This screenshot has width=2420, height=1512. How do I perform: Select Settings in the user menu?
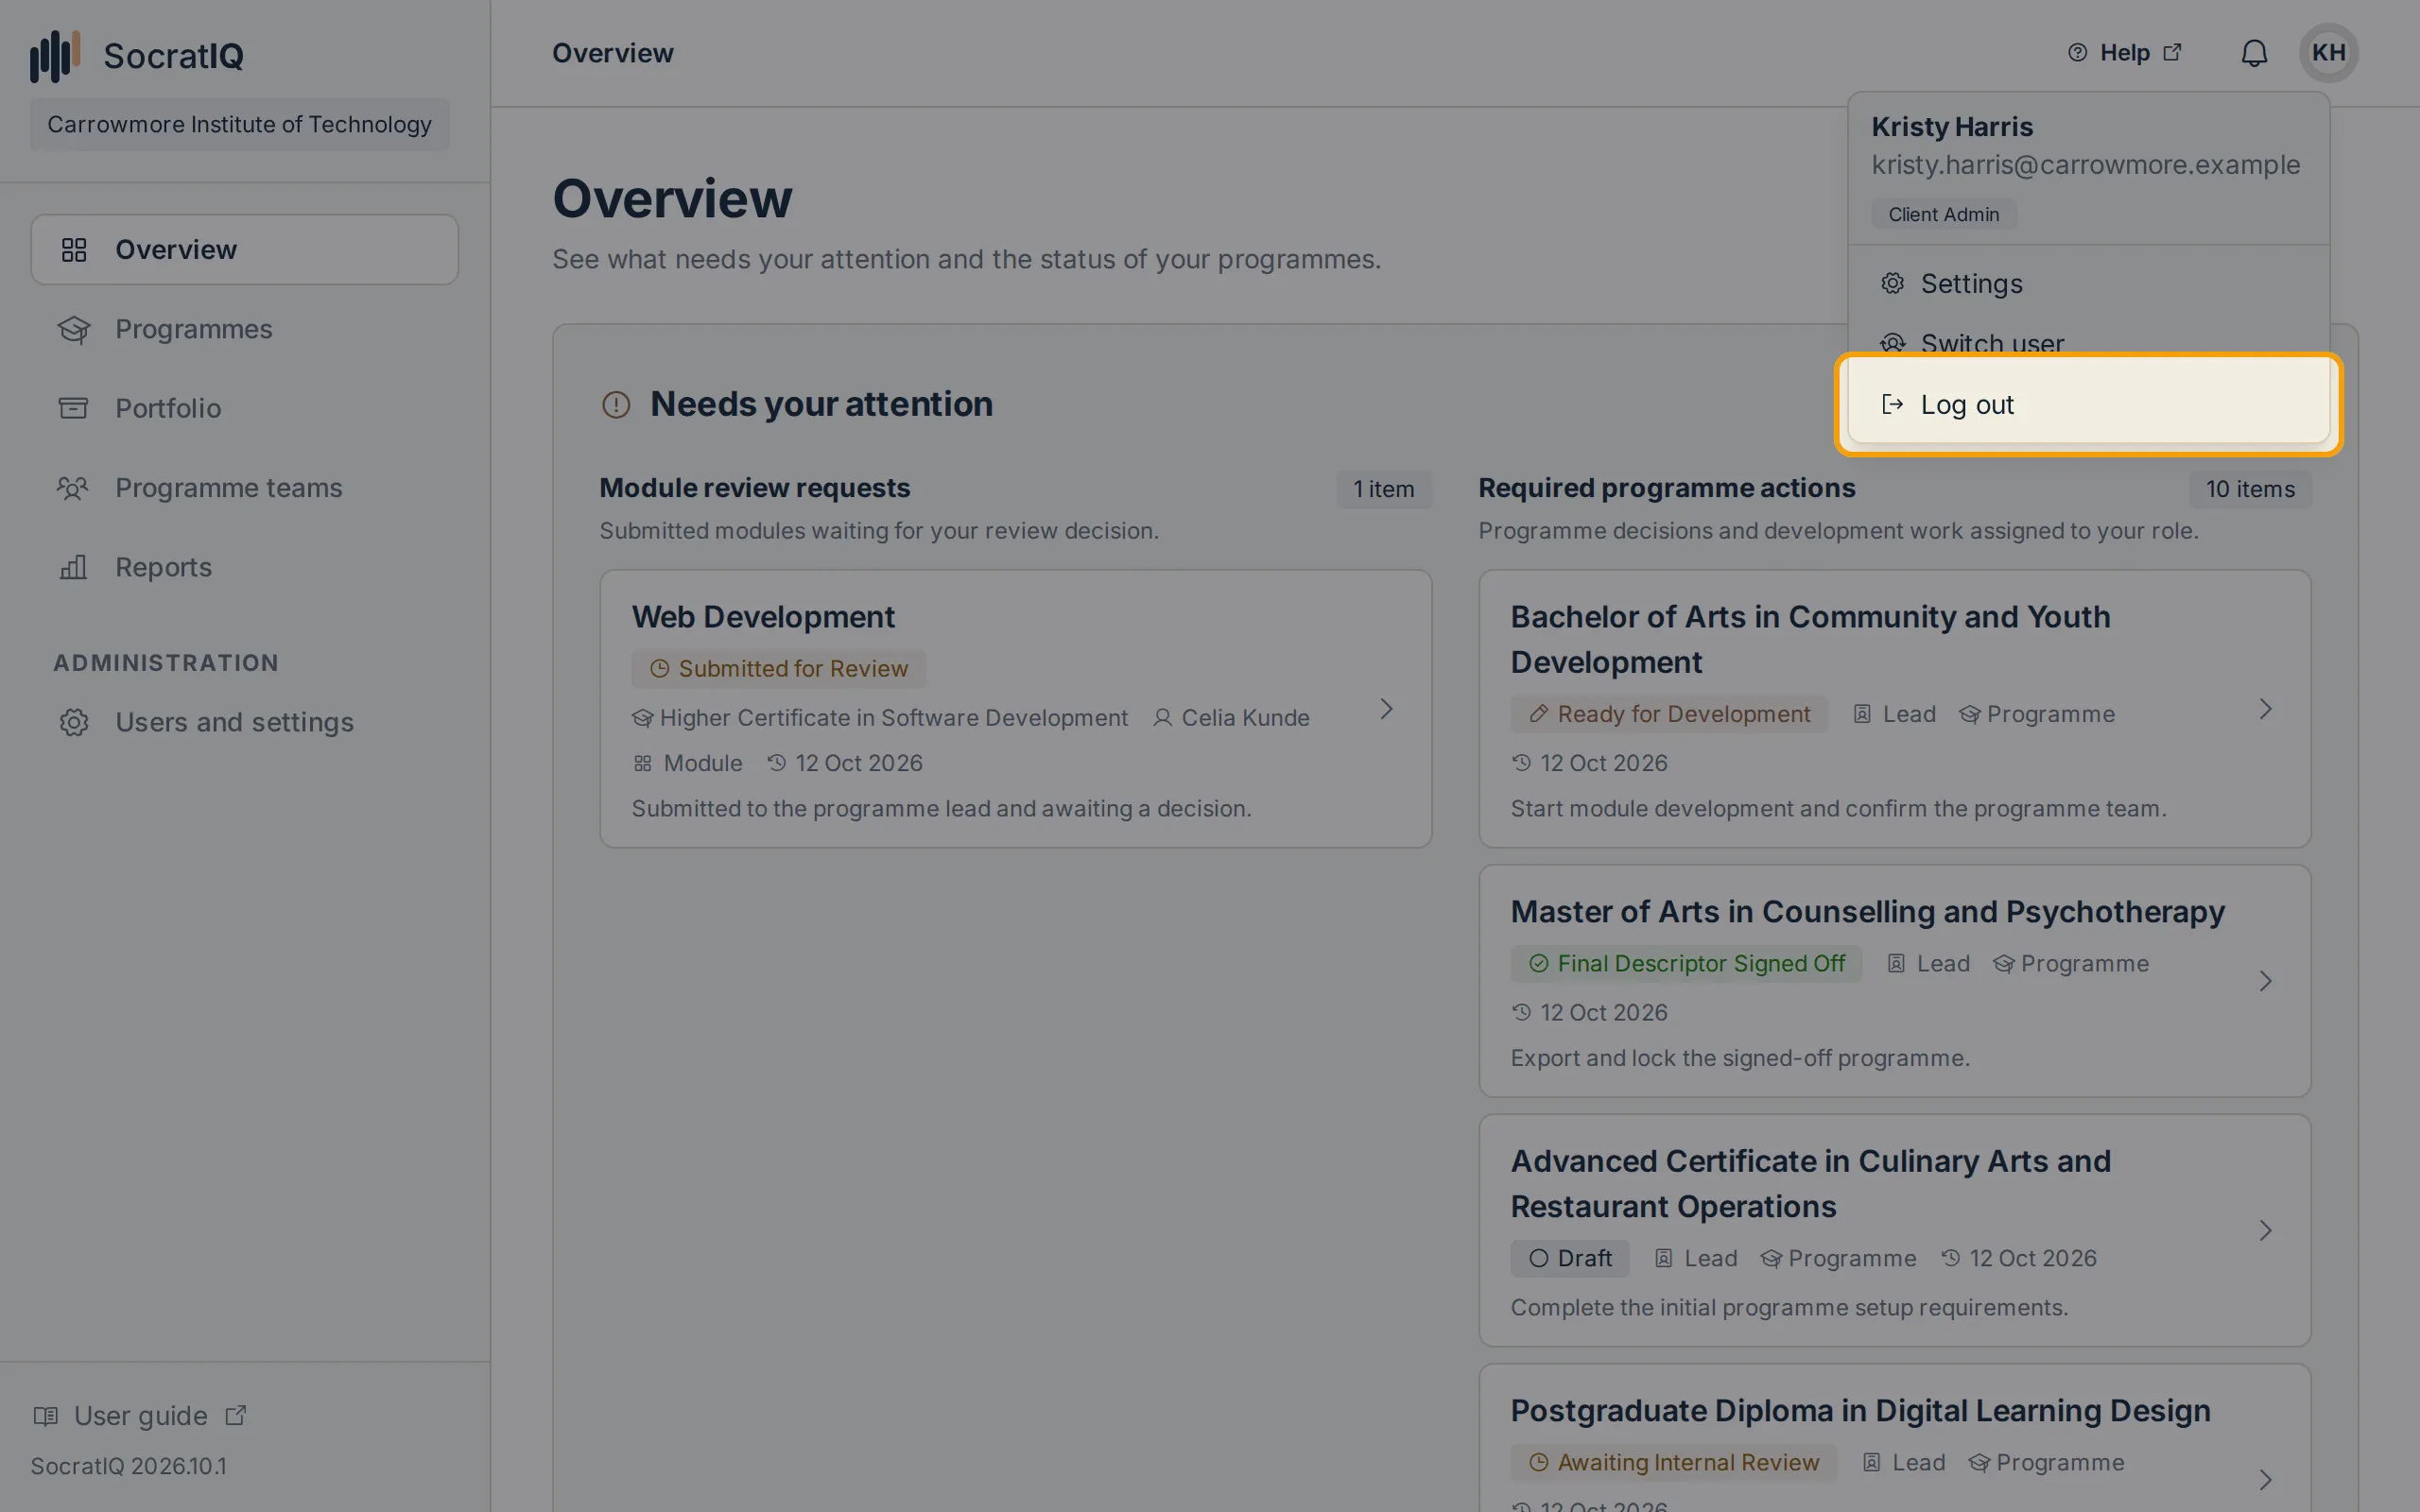pyautogui.click(x=2088, y=284)
